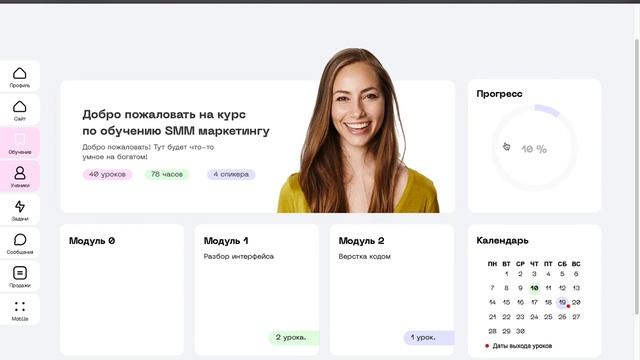The width and height of the screenshot is (640, 360).
Task: Open the Задачи lightning sidebar item
Action: point(20,210)
